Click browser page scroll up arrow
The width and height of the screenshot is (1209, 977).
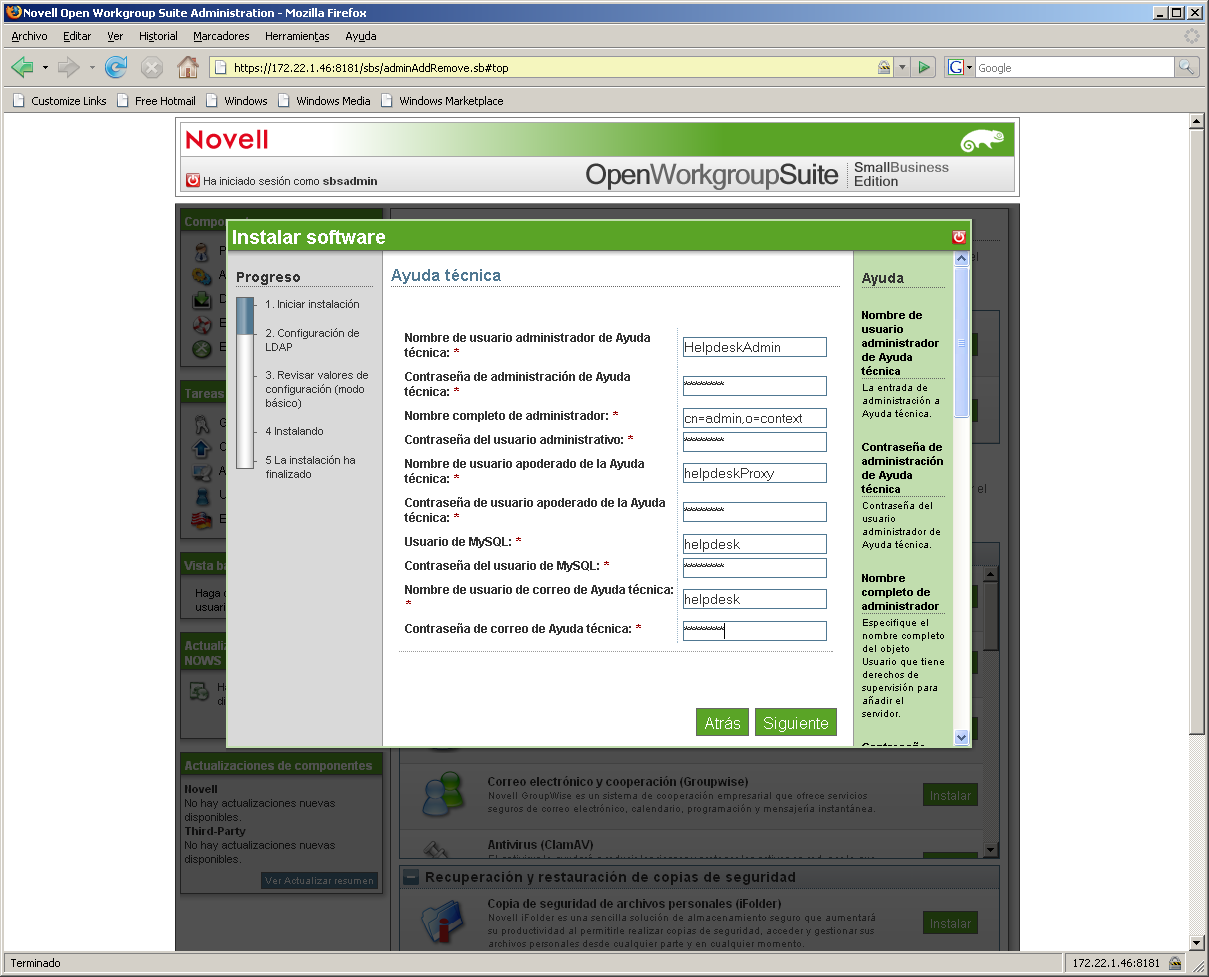pyautogui.click(x=1196, y=121)
